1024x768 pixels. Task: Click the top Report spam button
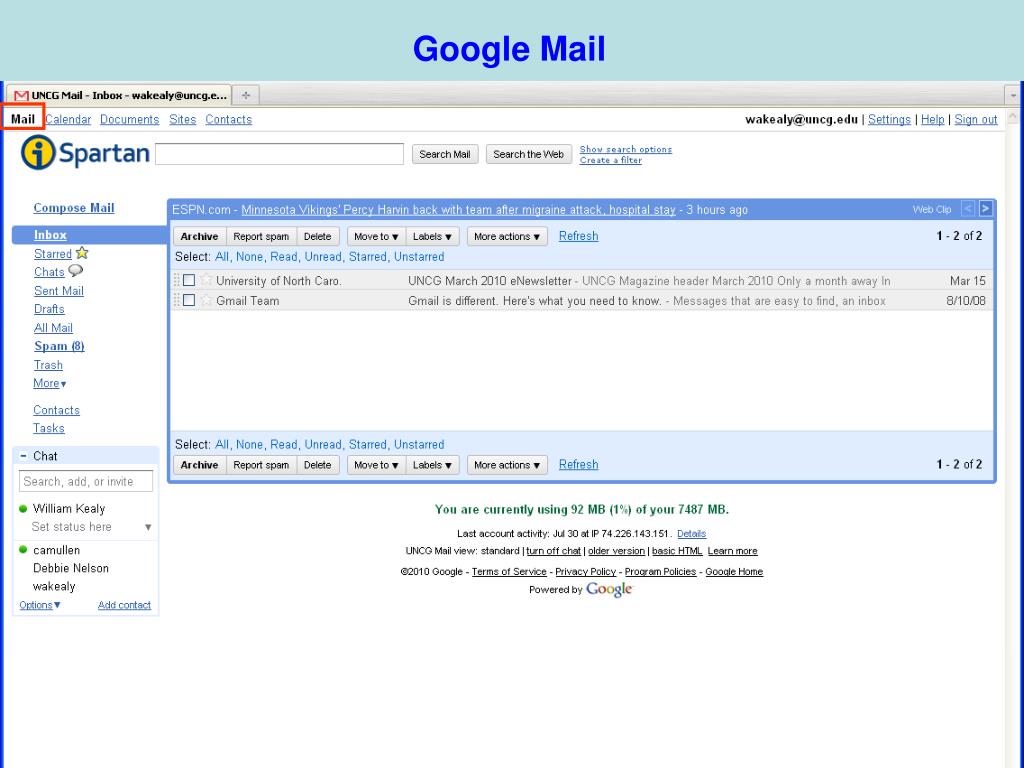261,236
